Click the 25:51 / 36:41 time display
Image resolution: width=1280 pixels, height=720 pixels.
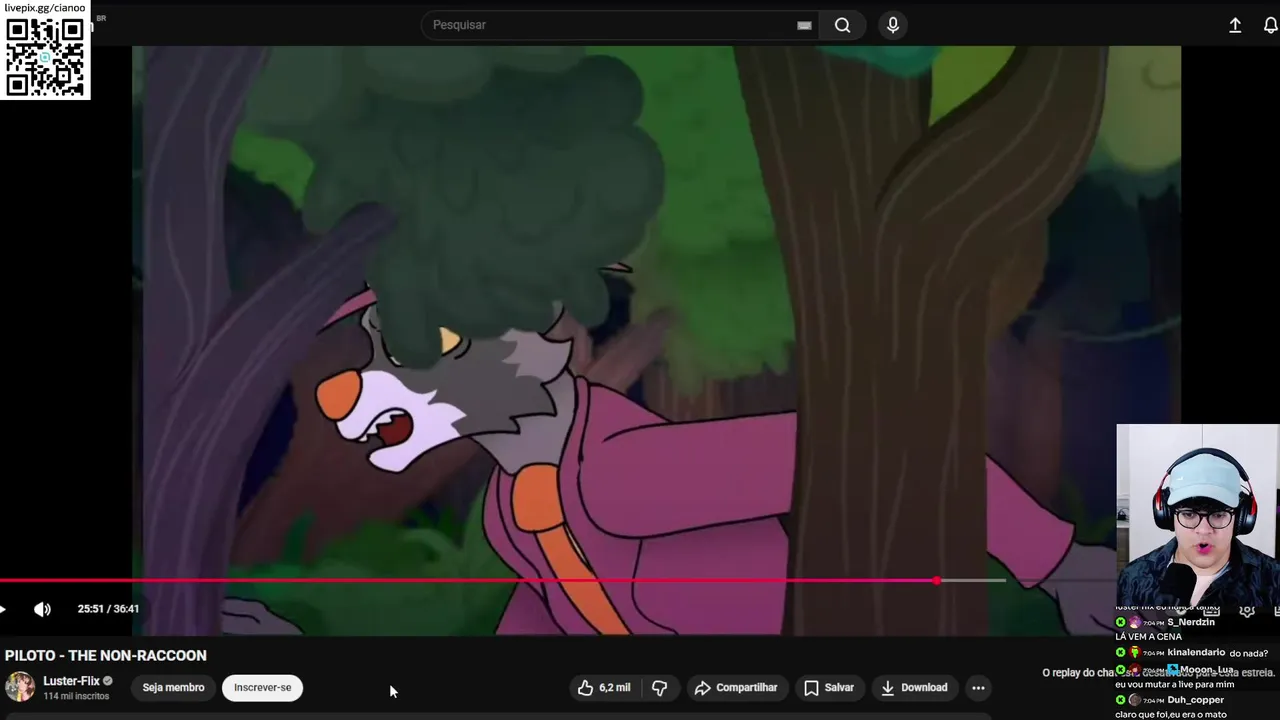coord(108,608)
